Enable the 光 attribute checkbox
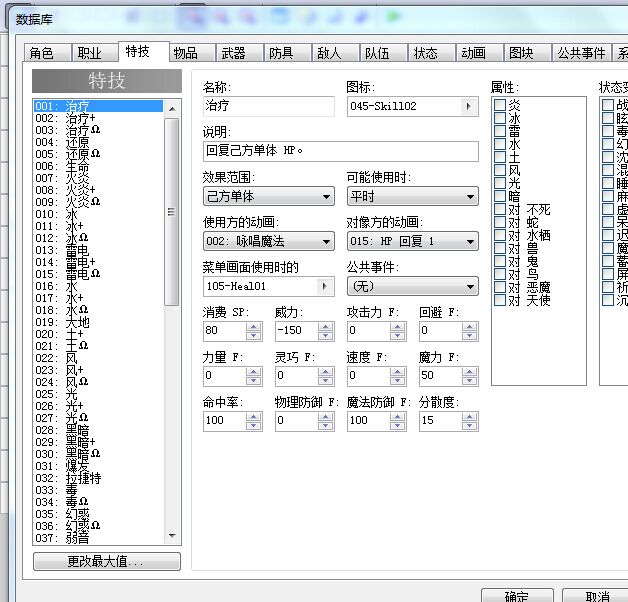Screen dimensions: 628x602 500,183
